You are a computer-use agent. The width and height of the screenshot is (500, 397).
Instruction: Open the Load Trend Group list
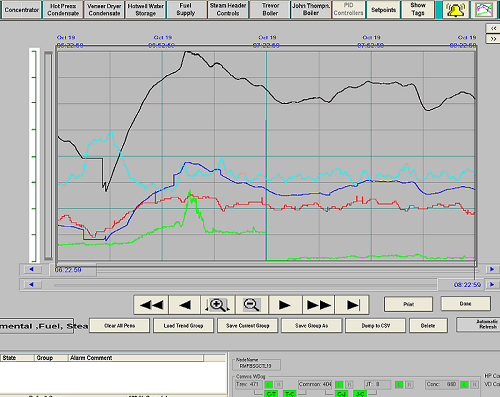(183, 326)
